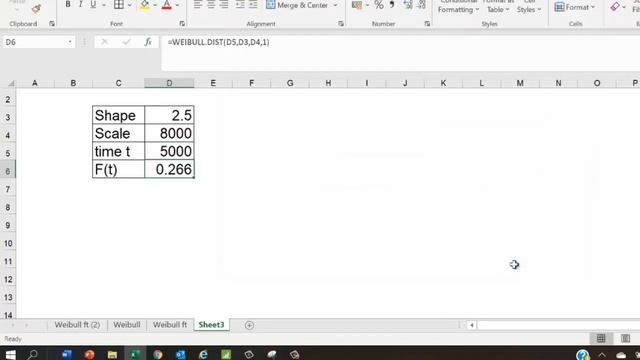The height and width of the screenshot is (360, 640).
Task: Add a new sheet with plus button
Action: click(x=249, y=325)
